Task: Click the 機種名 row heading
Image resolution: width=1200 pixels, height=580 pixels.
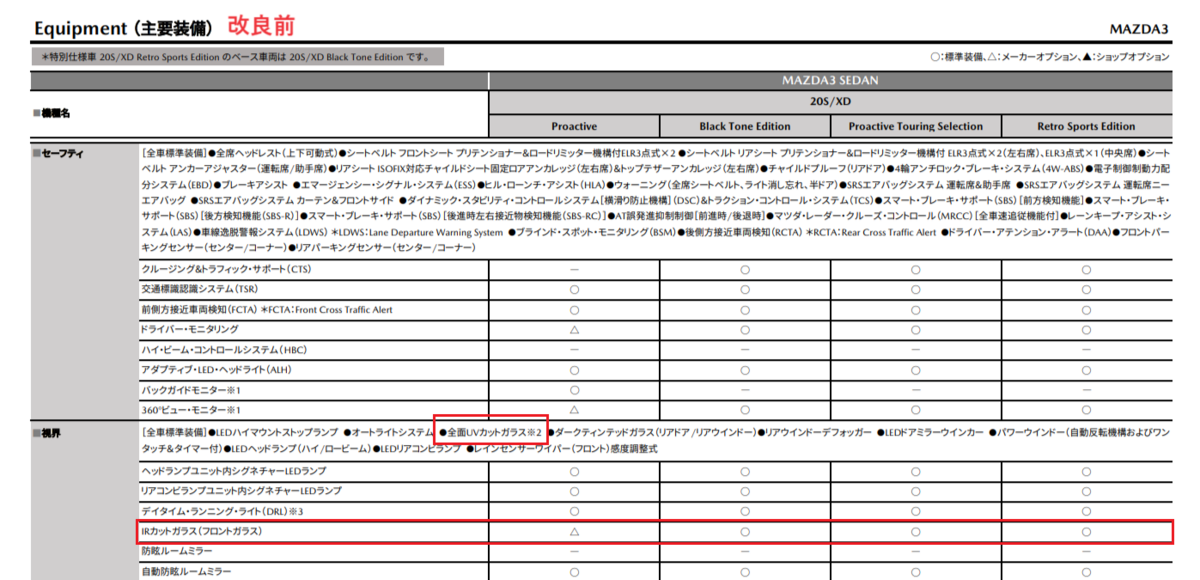Action: (57, 114)
